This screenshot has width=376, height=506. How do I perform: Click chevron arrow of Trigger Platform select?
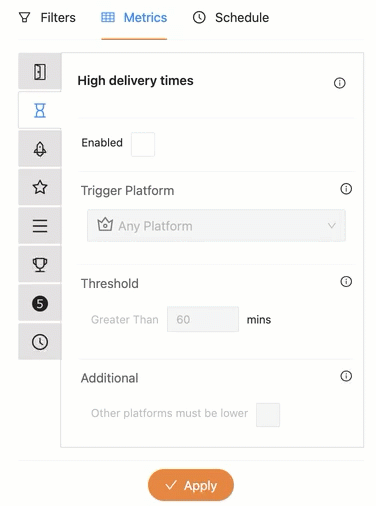pyautogui.click(x=331, y=226)
